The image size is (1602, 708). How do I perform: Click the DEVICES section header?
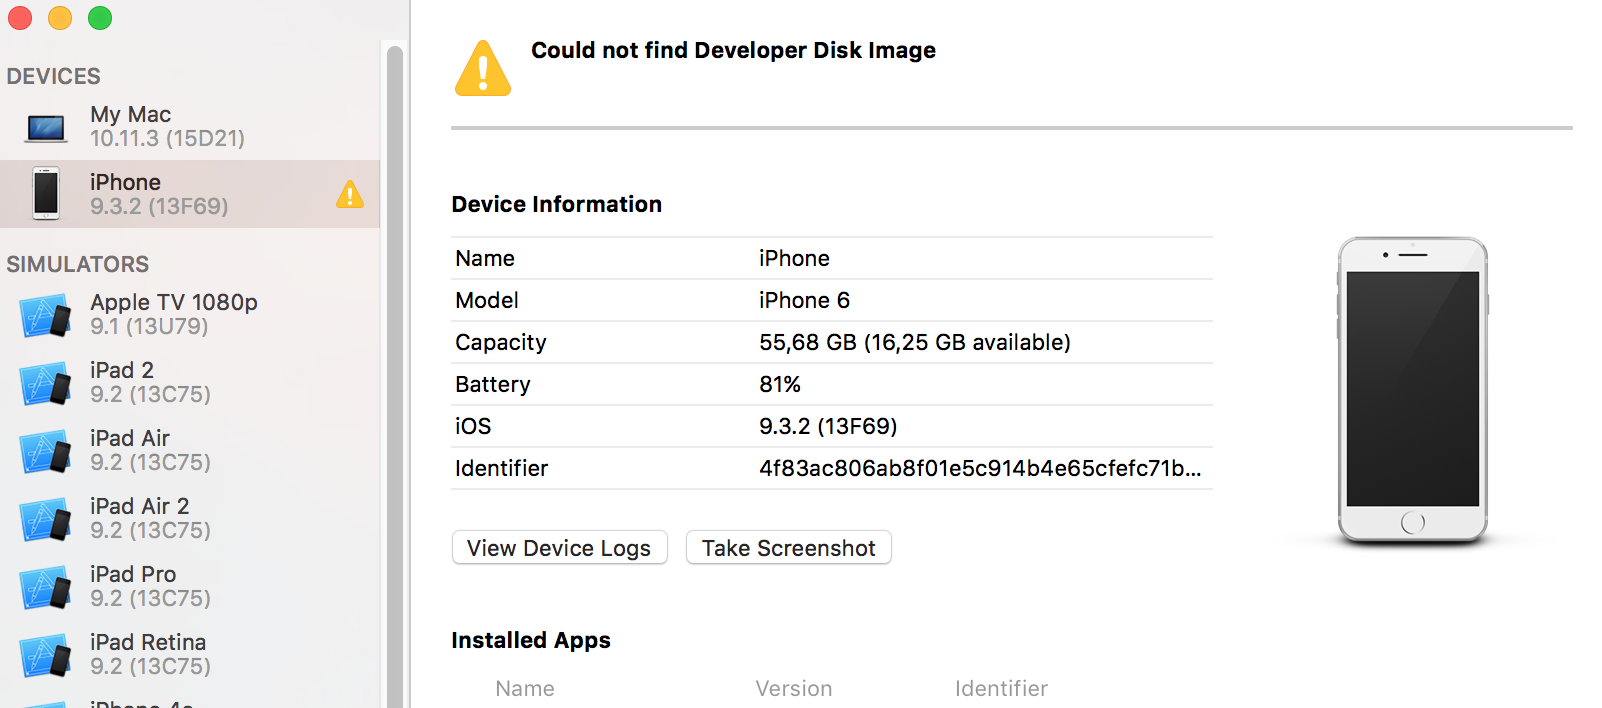pyautogui.click(x=54, y=76)
